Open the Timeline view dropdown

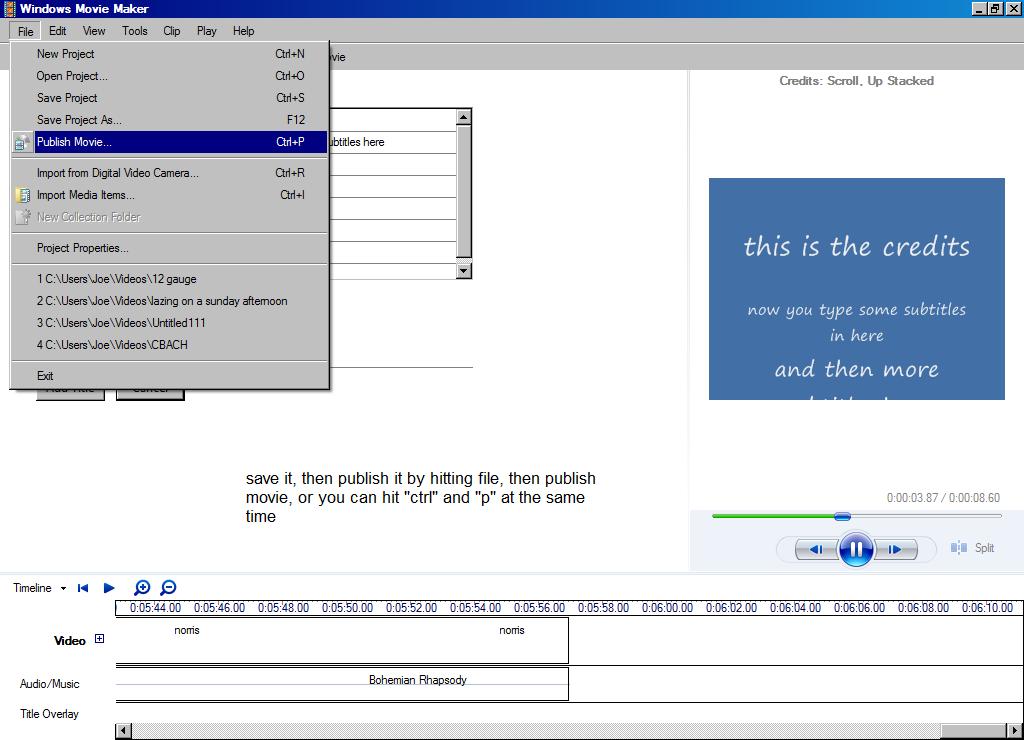pyautogui.click(x=62, y=588)
